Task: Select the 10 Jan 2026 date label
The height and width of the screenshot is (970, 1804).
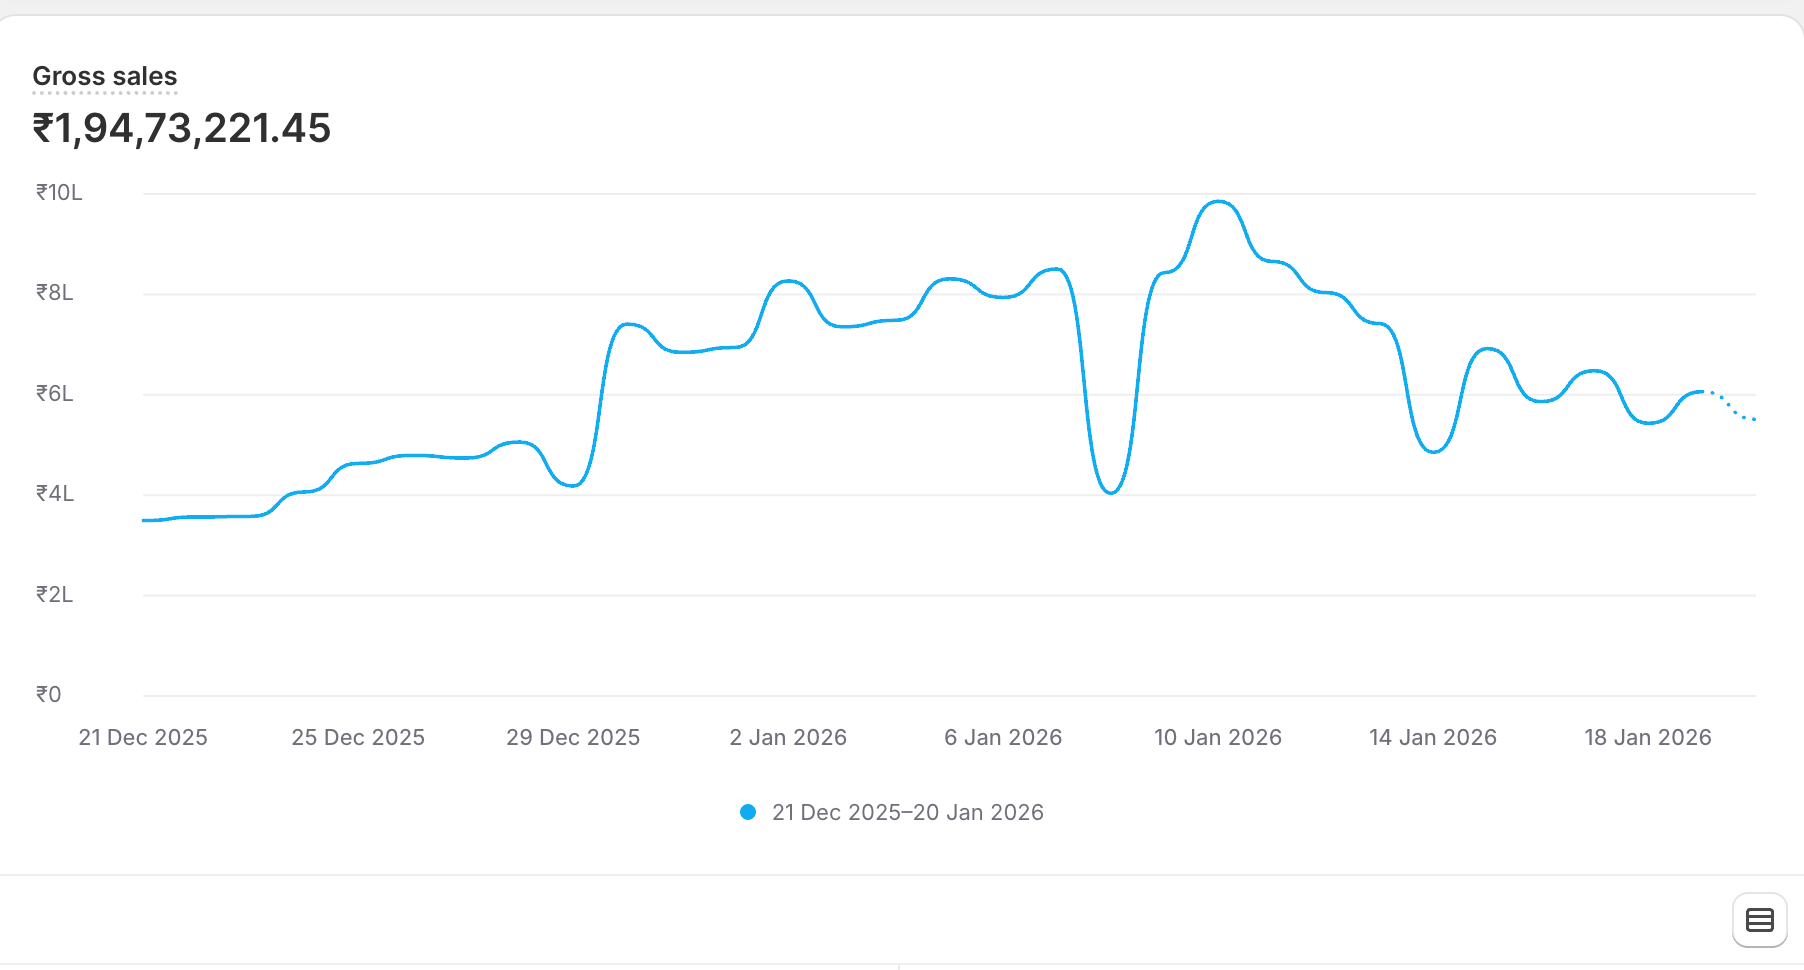Action: click(1218, 738)
